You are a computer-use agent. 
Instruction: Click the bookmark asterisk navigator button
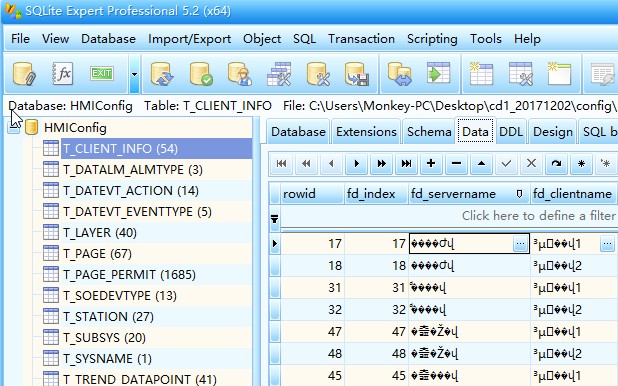click(581, 163)
